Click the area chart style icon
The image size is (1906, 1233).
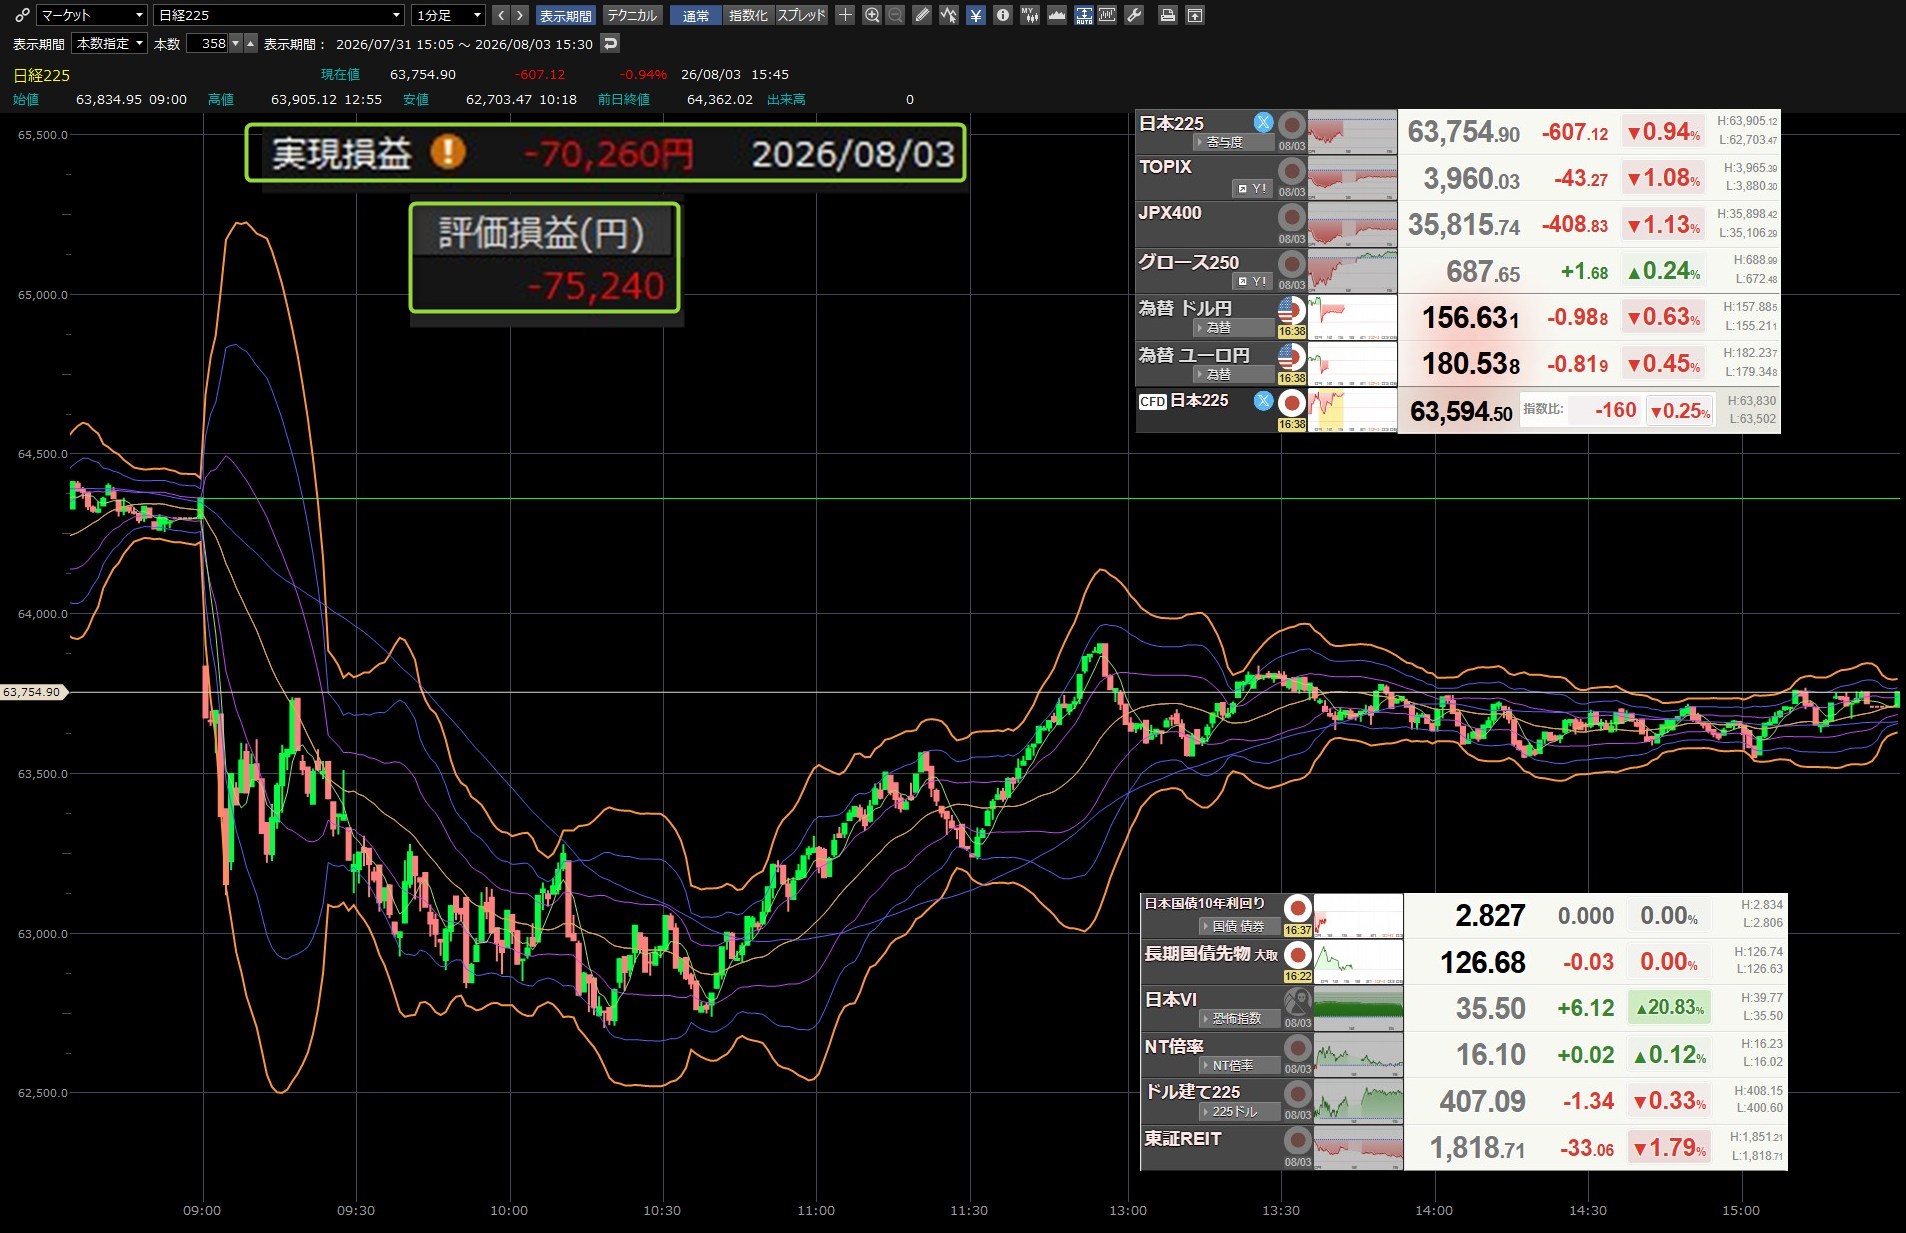(1057, 15)
